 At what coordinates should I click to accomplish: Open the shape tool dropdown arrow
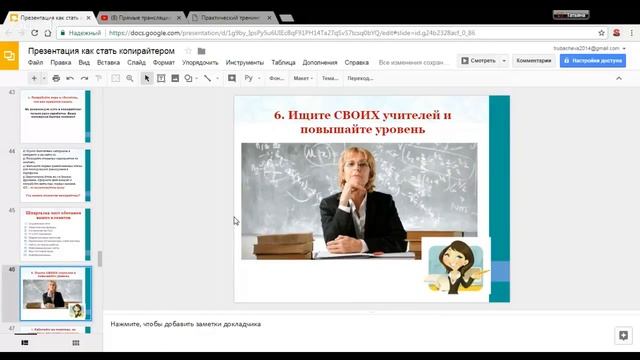click(x=197, y=78)
